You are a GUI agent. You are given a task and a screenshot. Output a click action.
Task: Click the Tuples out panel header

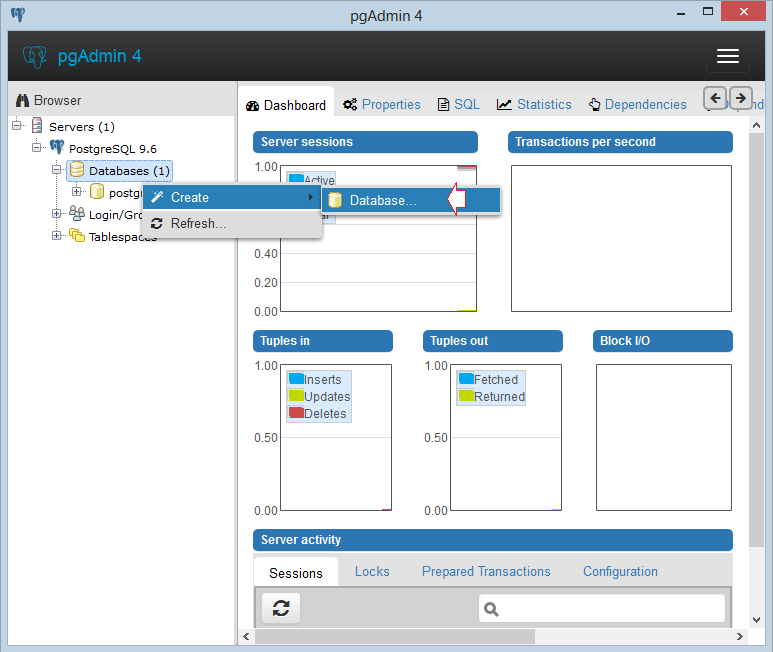[x=493, y=341]
